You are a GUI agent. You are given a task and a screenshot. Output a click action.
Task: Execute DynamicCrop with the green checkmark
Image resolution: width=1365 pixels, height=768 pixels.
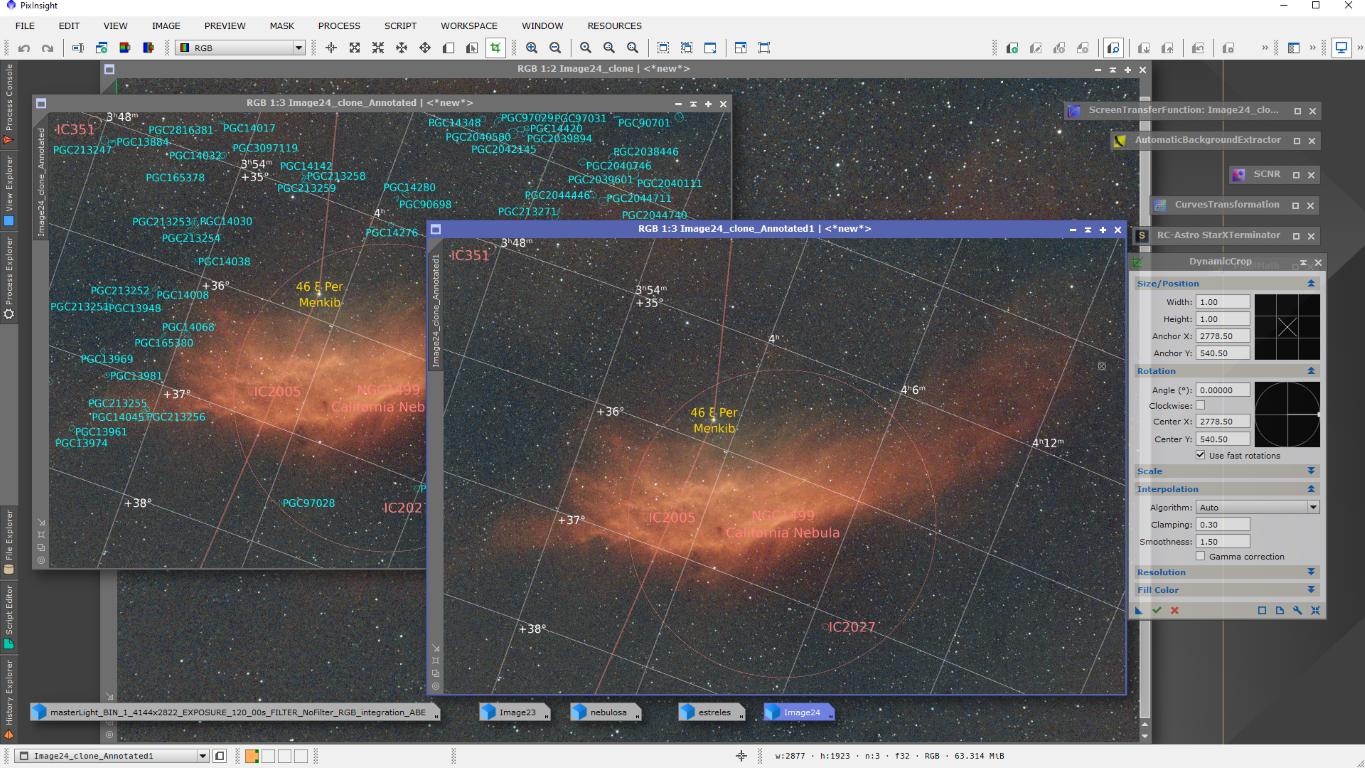click(1157, 610)
